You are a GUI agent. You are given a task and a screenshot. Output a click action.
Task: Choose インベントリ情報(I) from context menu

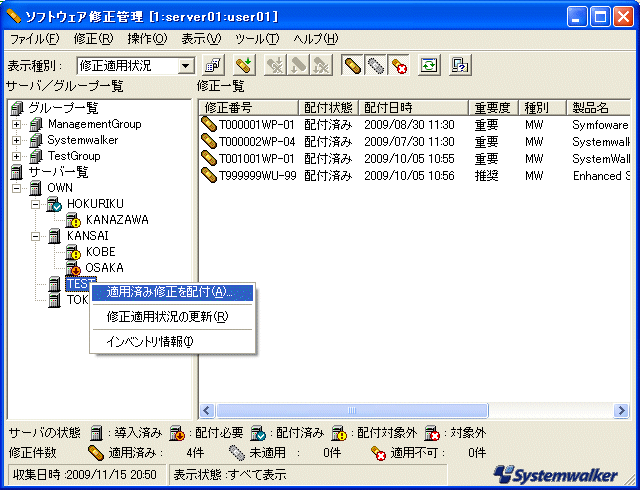point(172,341)
